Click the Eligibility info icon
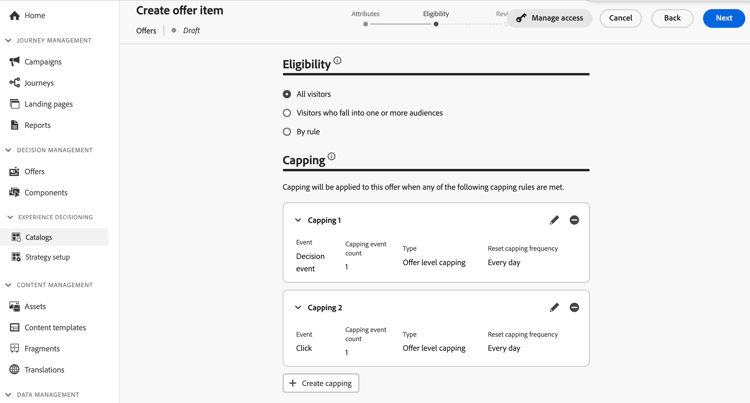 (338, 61)
